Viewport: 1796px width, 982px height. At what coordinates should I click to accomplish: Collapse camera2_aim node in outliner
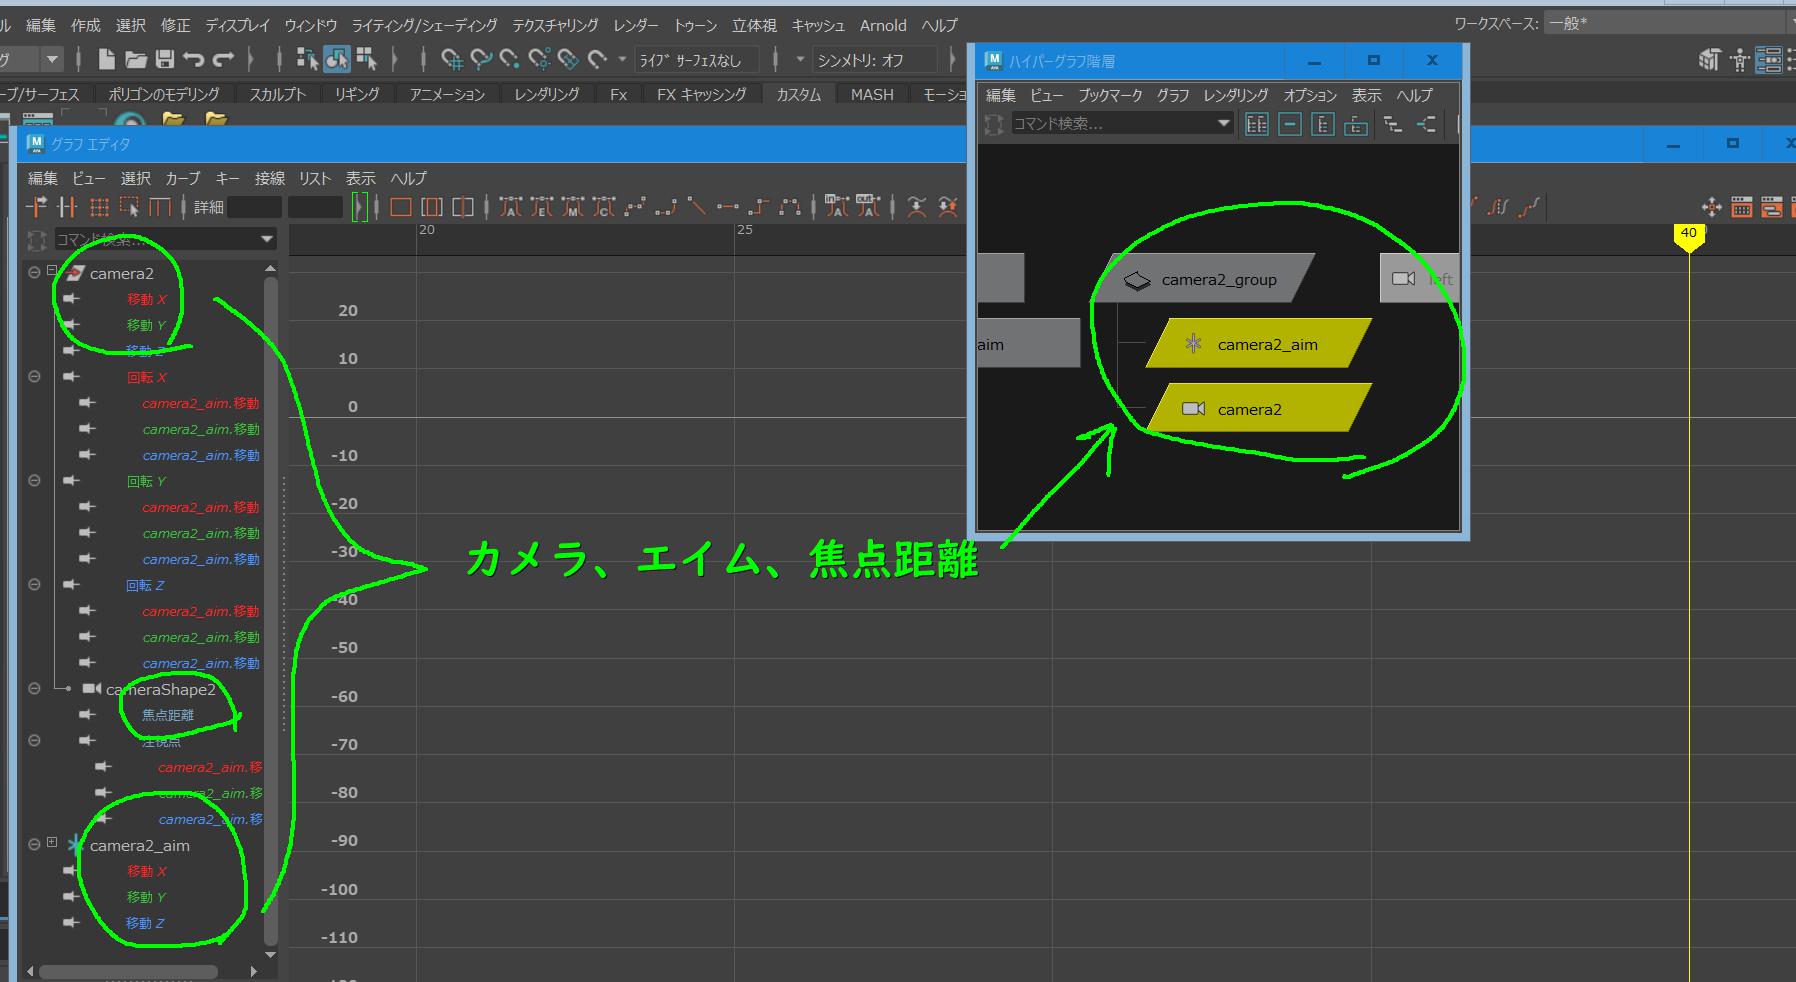point(35,845)
